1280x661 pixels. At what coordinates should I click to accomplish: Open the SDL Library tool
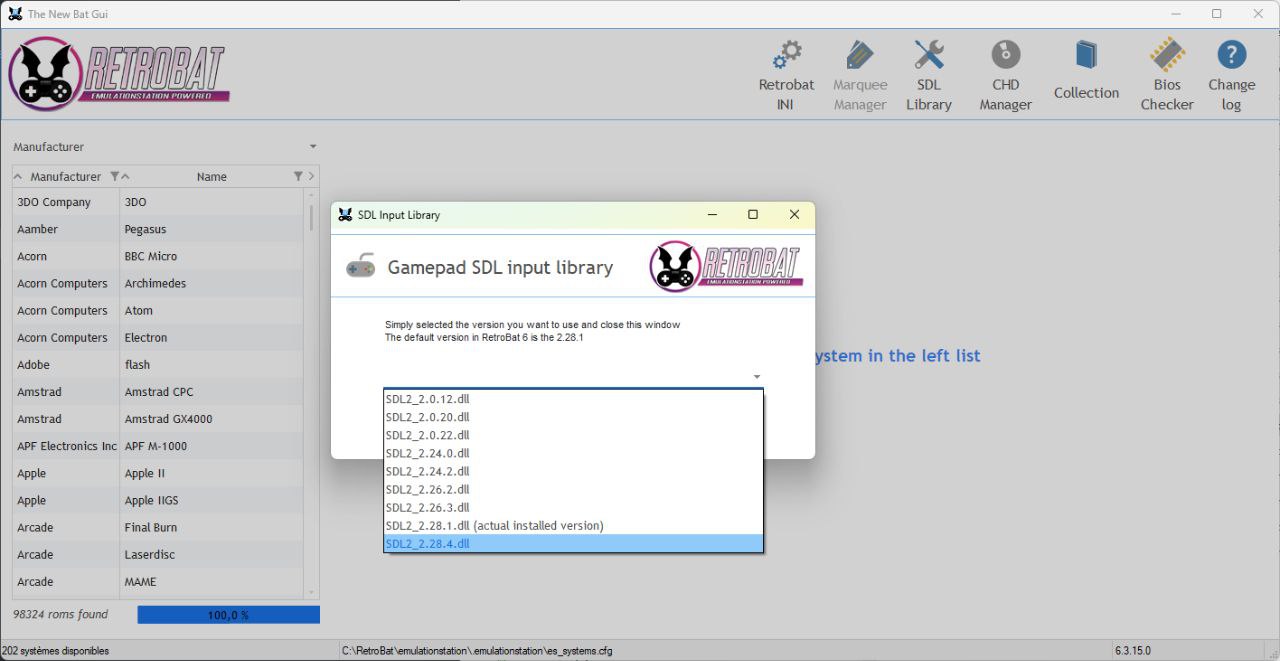pos(929,75)
